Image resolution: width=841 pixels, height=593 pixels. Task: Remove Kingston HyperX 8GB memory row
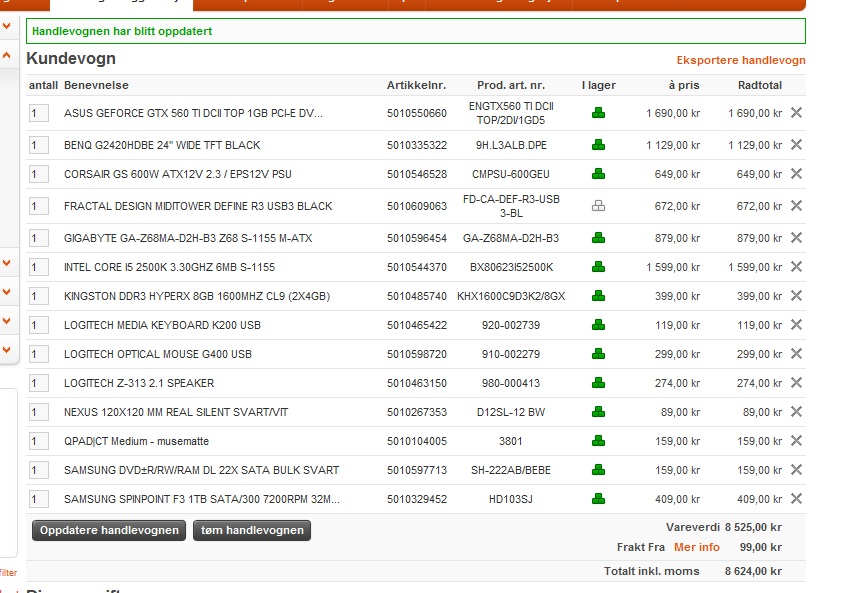click(796, 295)
